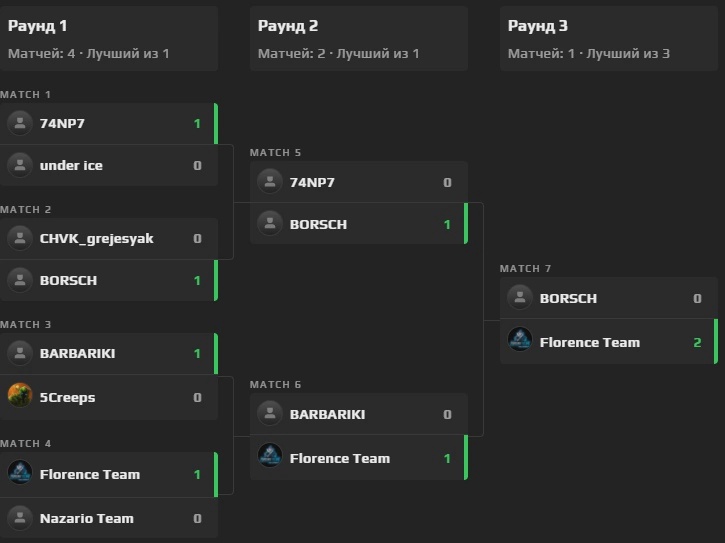The image size is (725, 543).
Task: Select the Раунд 3 header
Action: 538,26
